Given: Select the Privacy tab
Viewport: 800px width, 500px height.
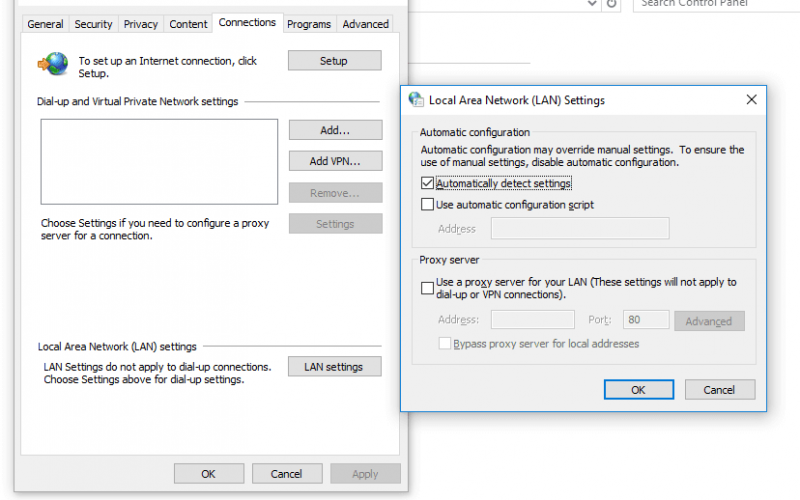Looking at the screenshot, I should point(140,24).
